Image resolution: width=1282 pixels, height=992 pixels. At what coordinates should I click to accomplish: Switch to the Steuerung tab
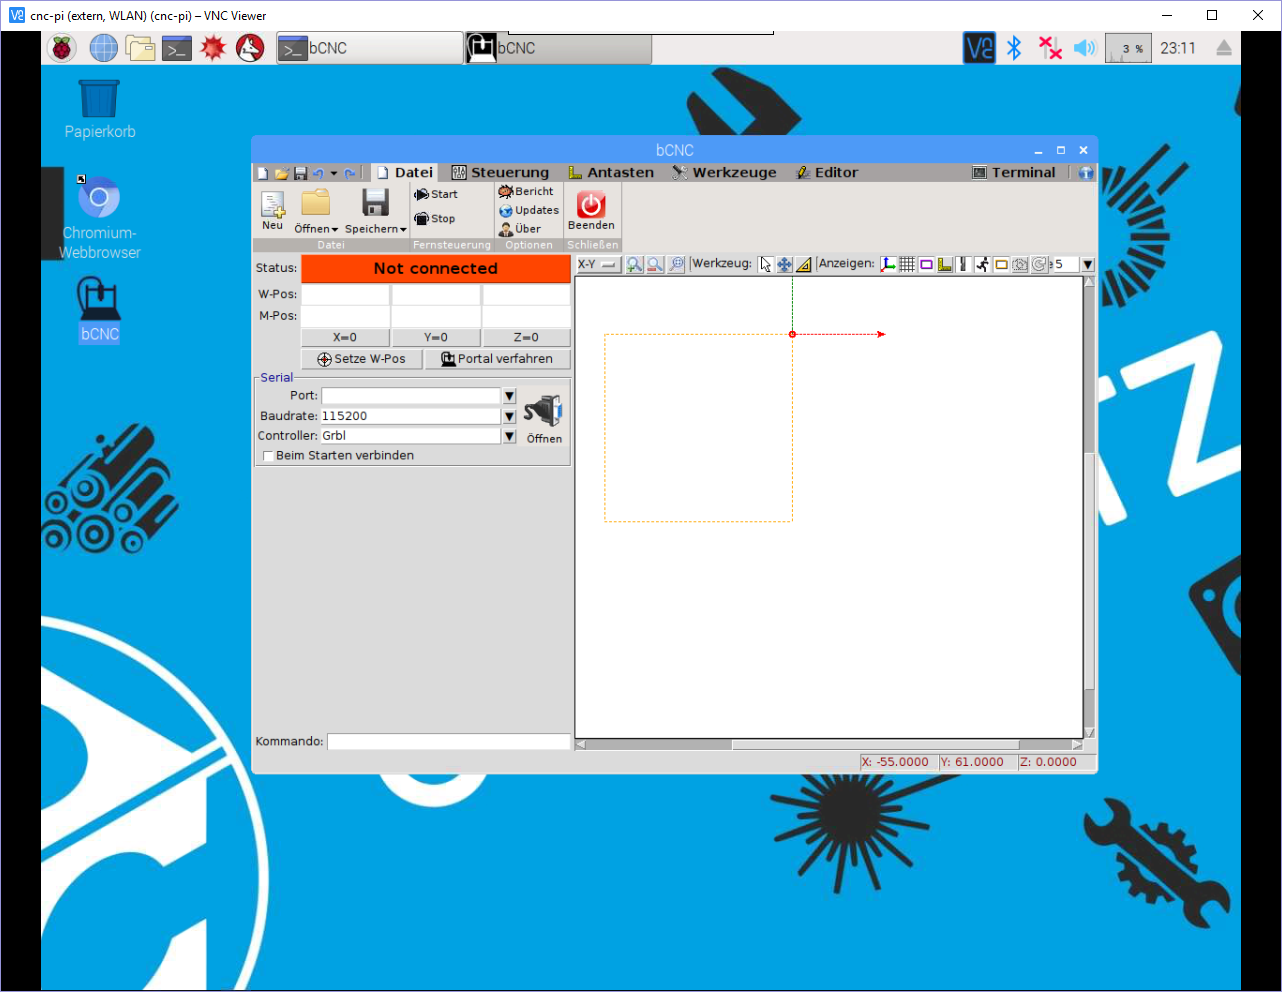pyautogui.click(x=500, y=172)
